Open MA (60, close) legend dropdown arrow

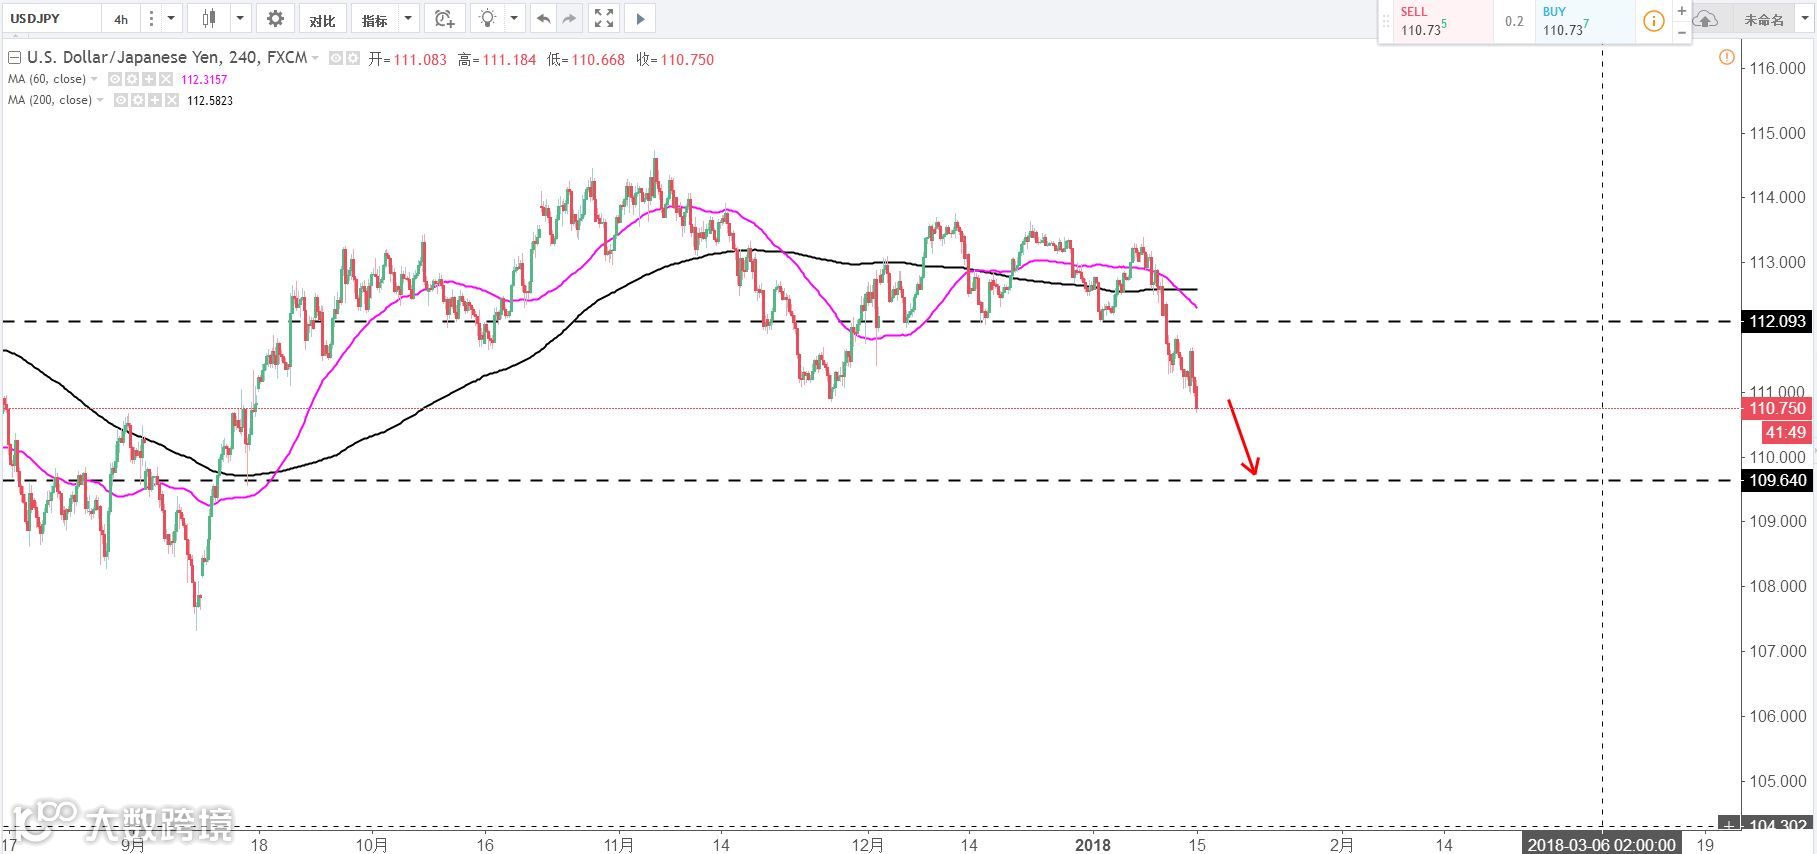point(94,79)
